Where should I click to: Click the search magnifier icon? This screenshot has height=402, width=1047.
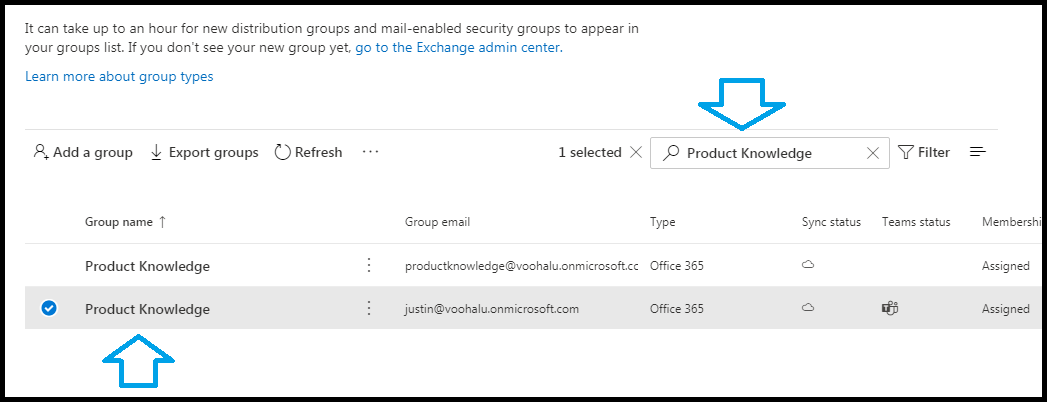click(670, 153)
